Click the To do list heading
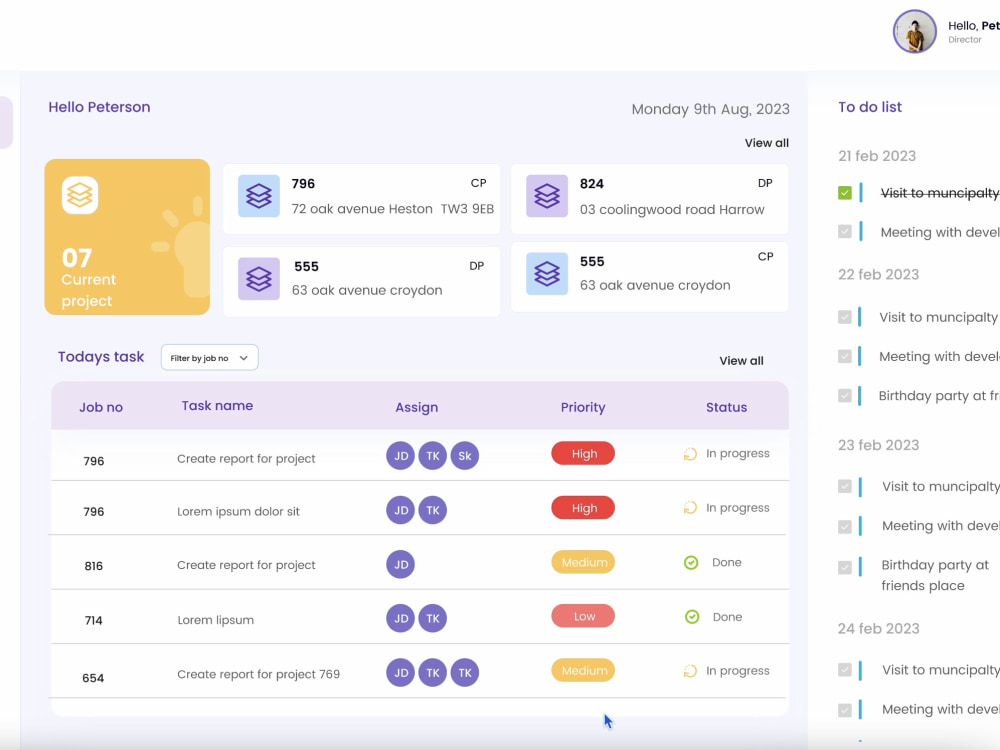This screenshot has height=750, width=1000. point(870,107)
